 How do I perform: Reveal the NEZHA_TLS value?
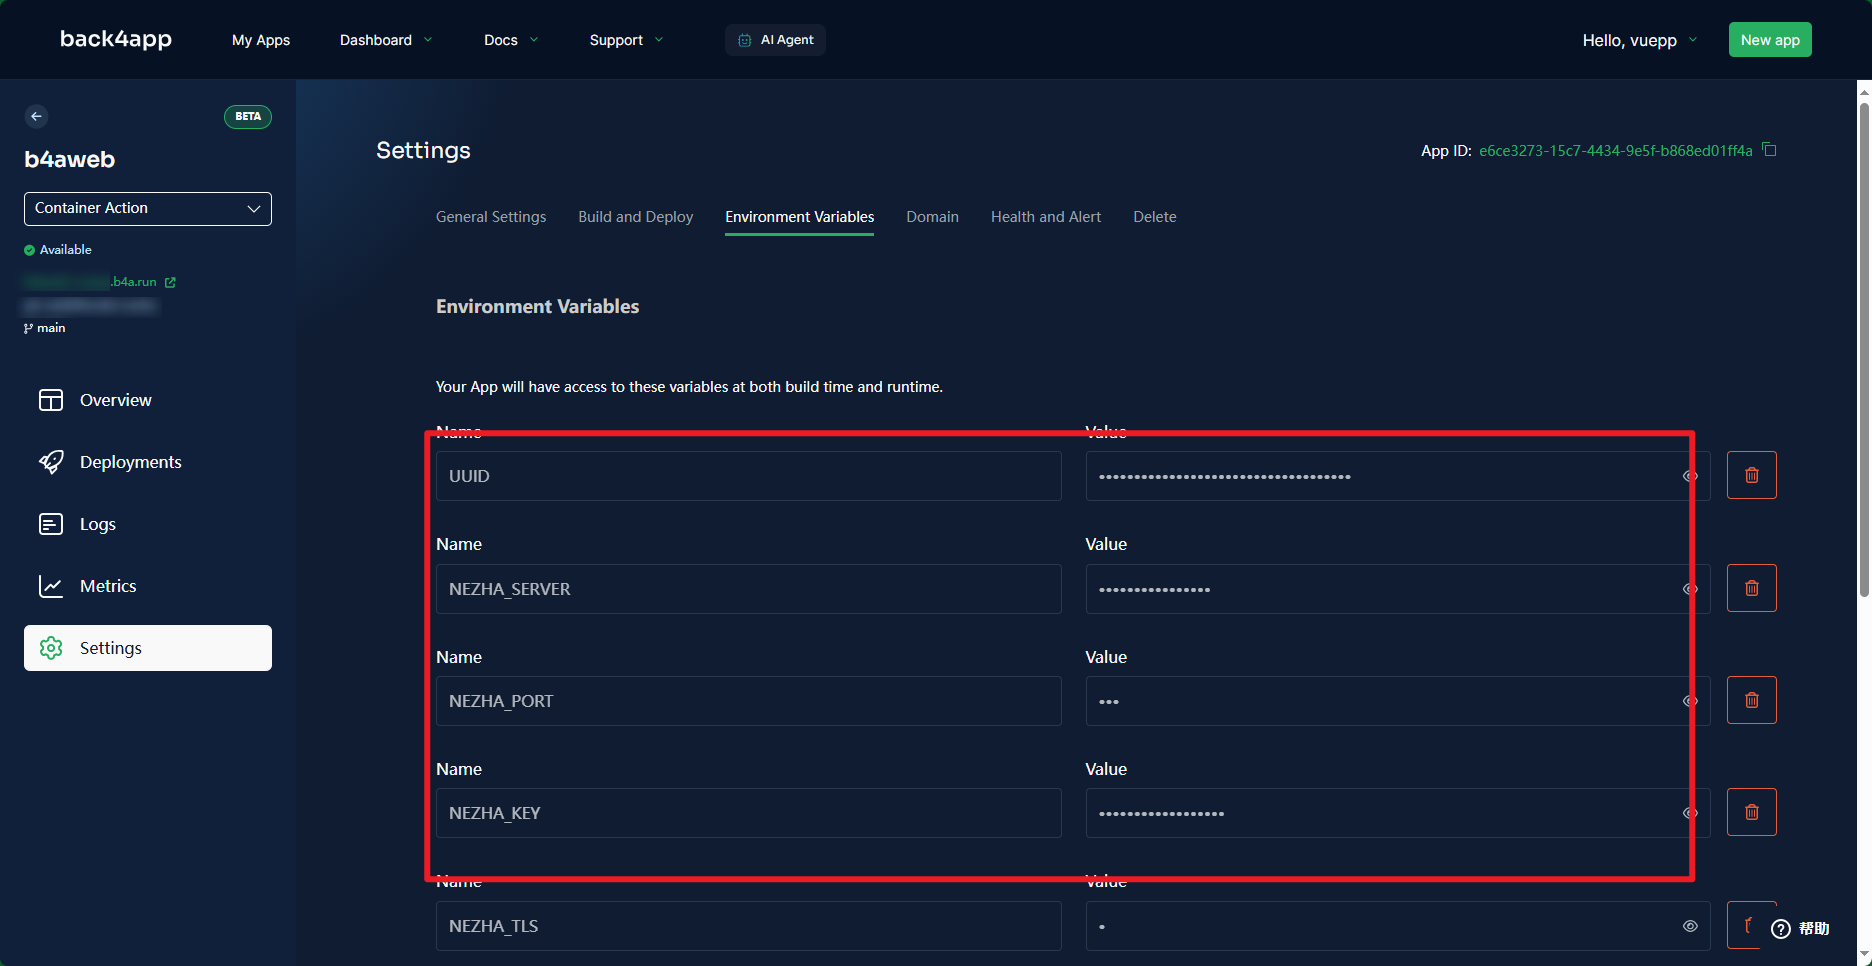pyautogui.click(x=1690, y=926)
